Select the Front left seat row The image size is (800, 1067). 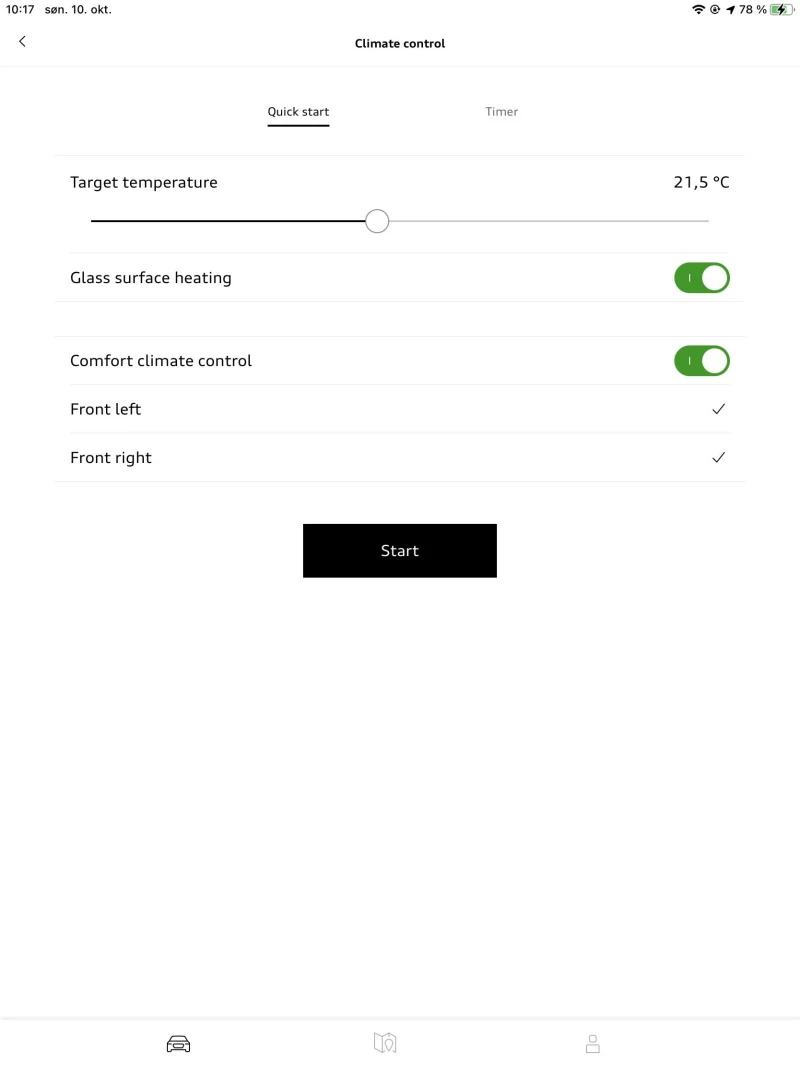106,409
